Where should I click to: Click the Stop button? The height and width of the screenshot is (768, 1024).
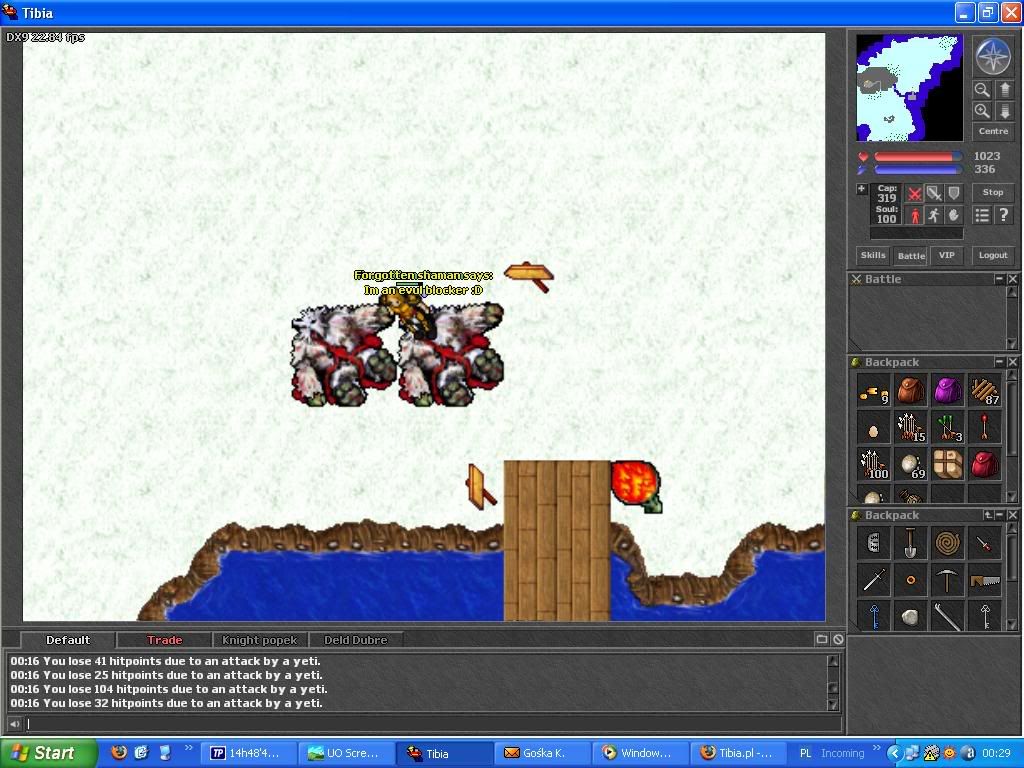click(993, 192)
